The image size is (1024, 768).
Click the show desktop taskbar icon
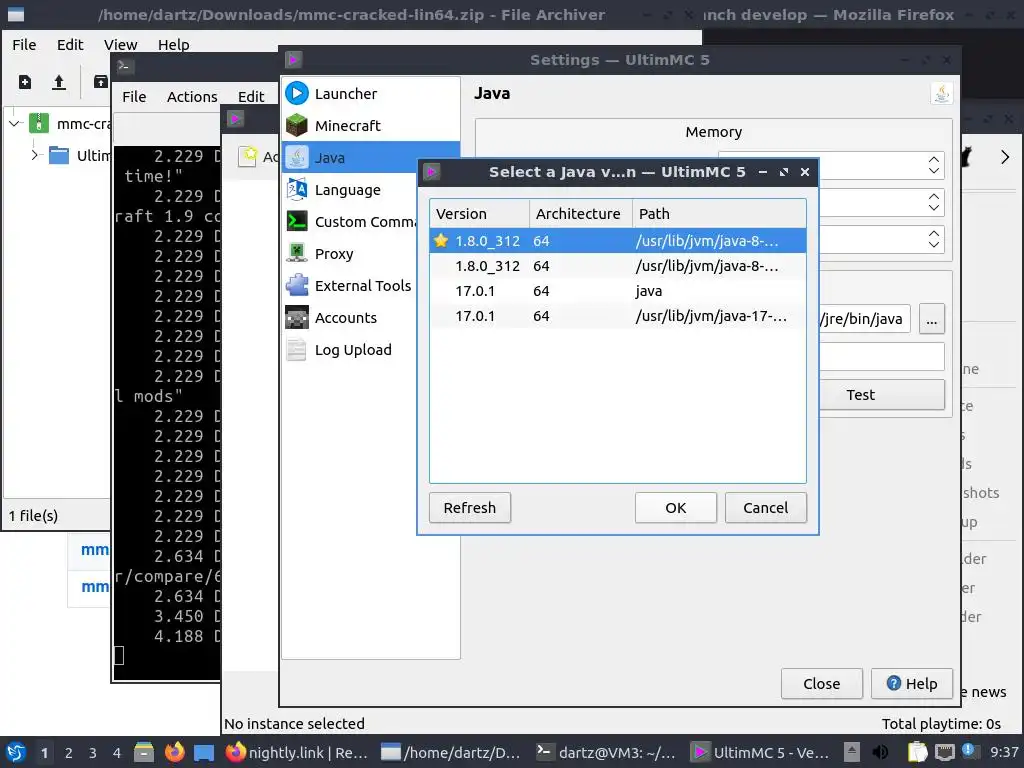pos(204,752)
